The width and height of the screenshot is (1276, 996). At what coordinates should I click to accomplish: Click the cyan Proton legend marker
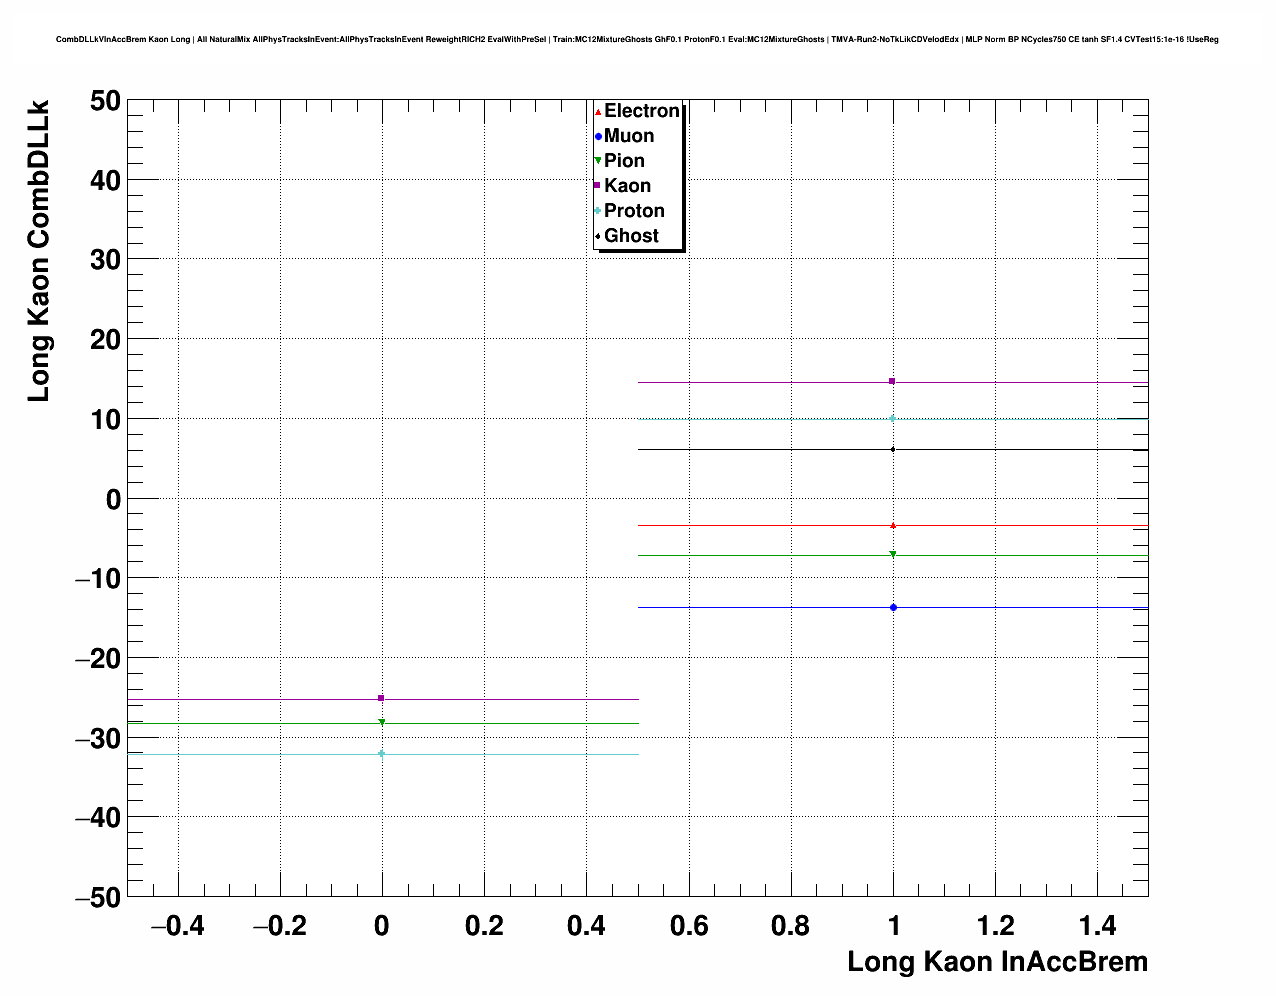pos(598,211)
